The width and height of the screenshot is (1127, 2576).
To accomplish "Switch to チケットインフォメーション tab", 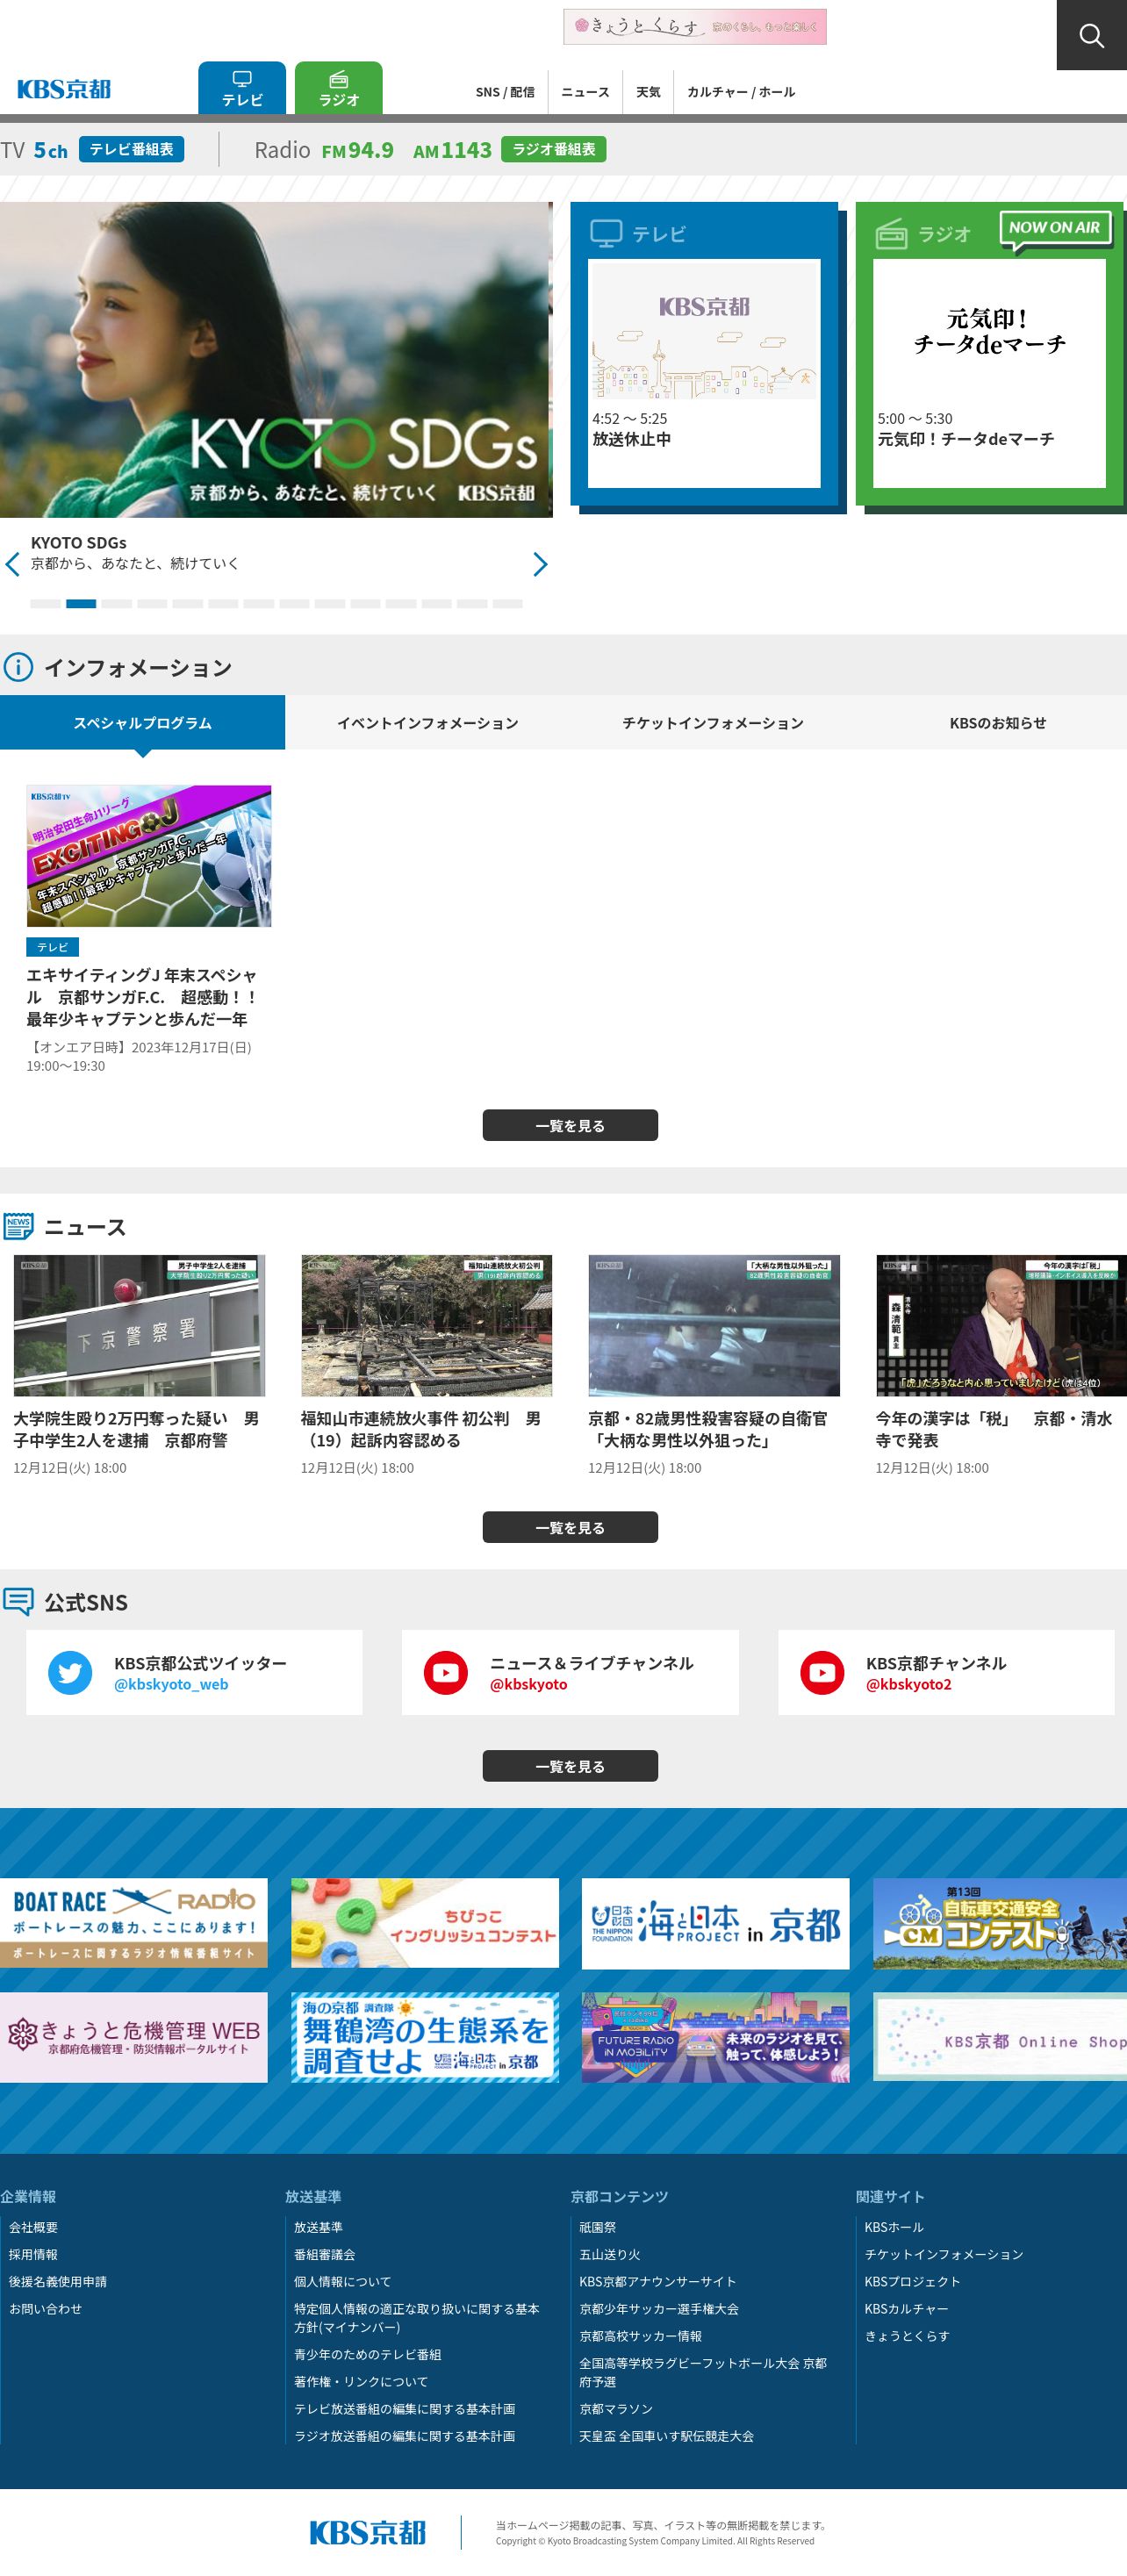I will pos(713,722).
